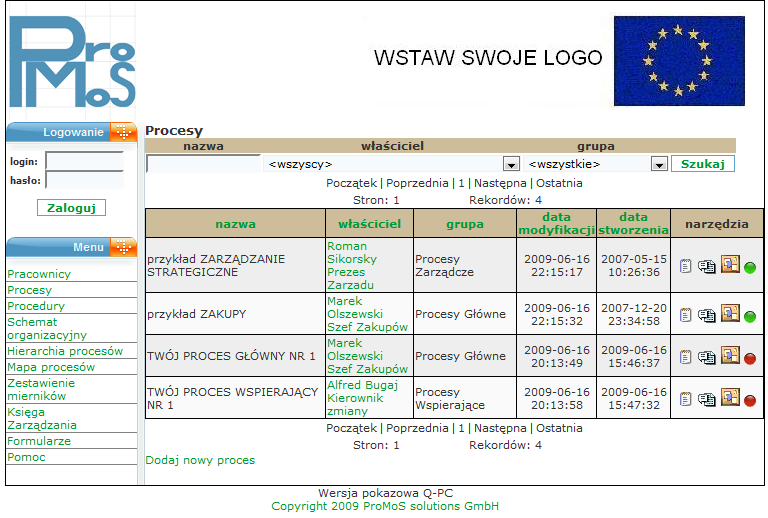The width and height of the screenshot is (768, 518).
Task: Click Alfred Bugaj Kierownik zmiany link
Action: 362,398
